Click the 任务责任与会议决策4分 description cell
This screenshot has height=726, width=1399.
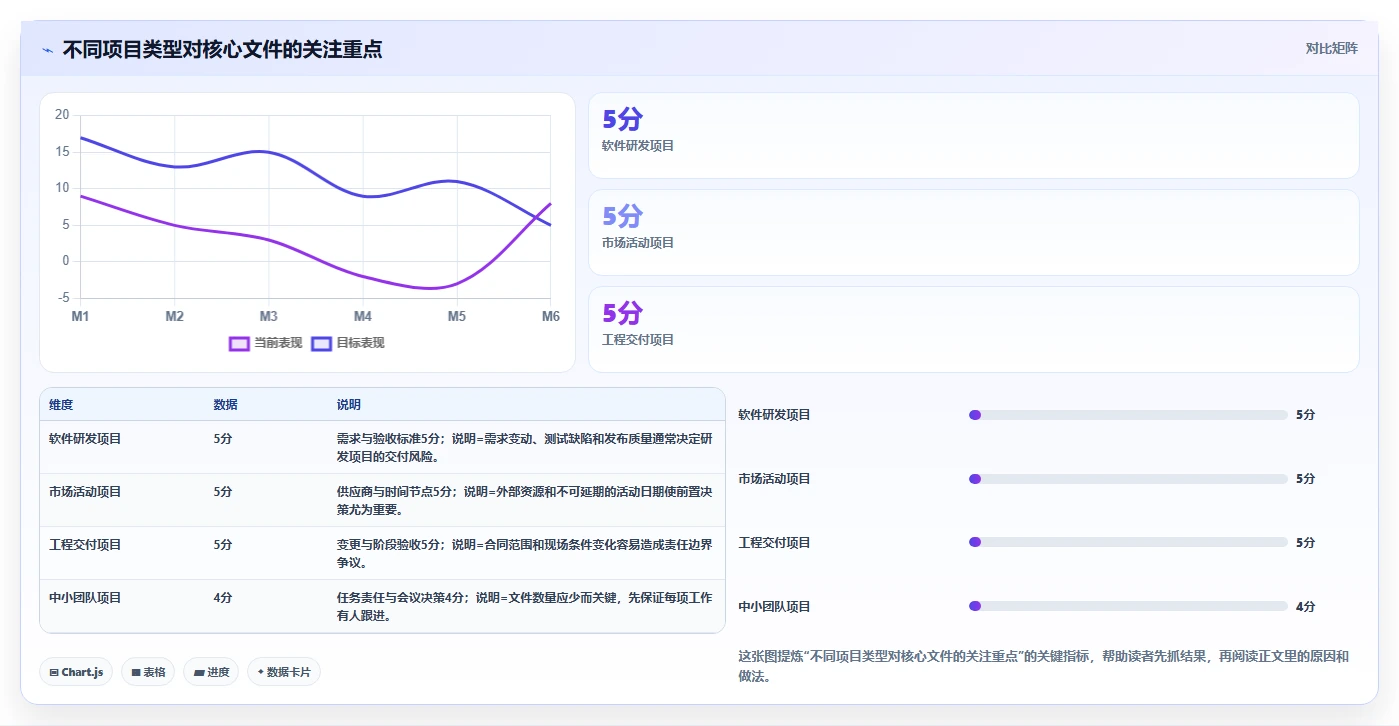click(525, 607)
